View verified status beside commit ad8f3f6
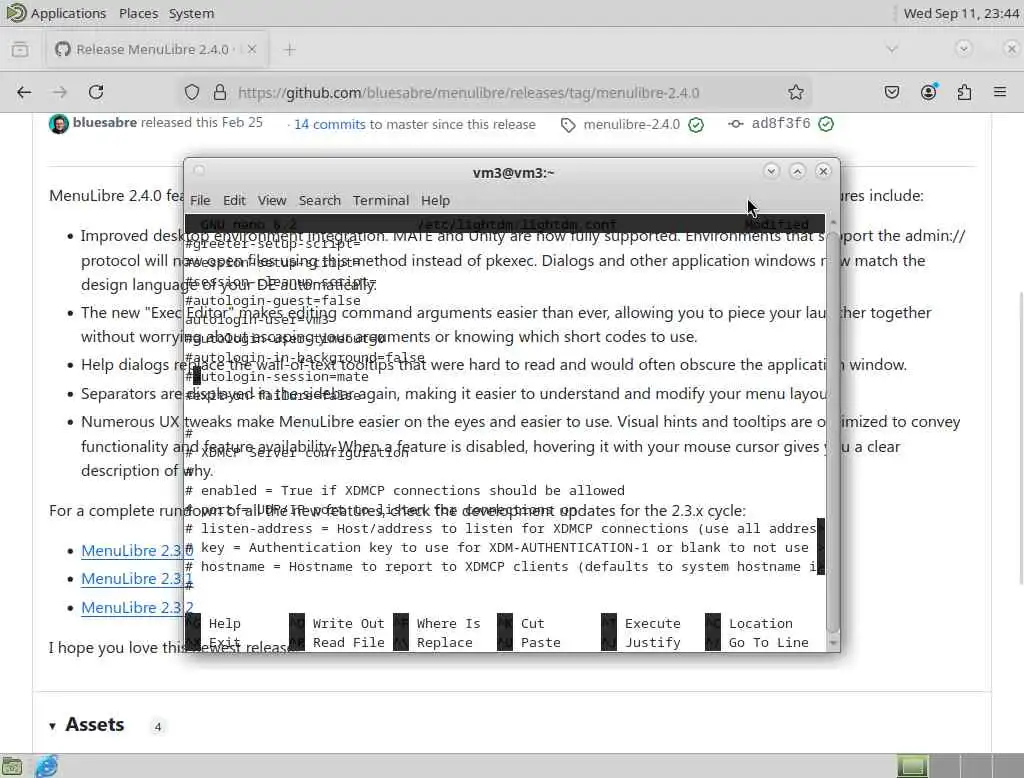1024x778 pixels. [826, 124]
